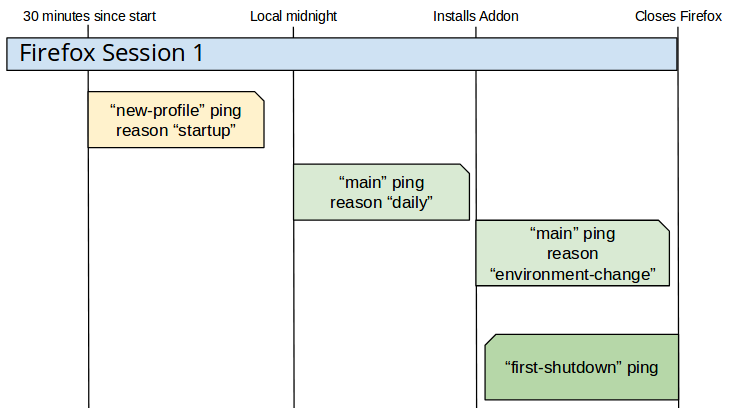The height and width of the screenshot is (408, 730).
Task: Click the clipped top-left corner of first-shutdown box
Action: click(x=489, y=340)
